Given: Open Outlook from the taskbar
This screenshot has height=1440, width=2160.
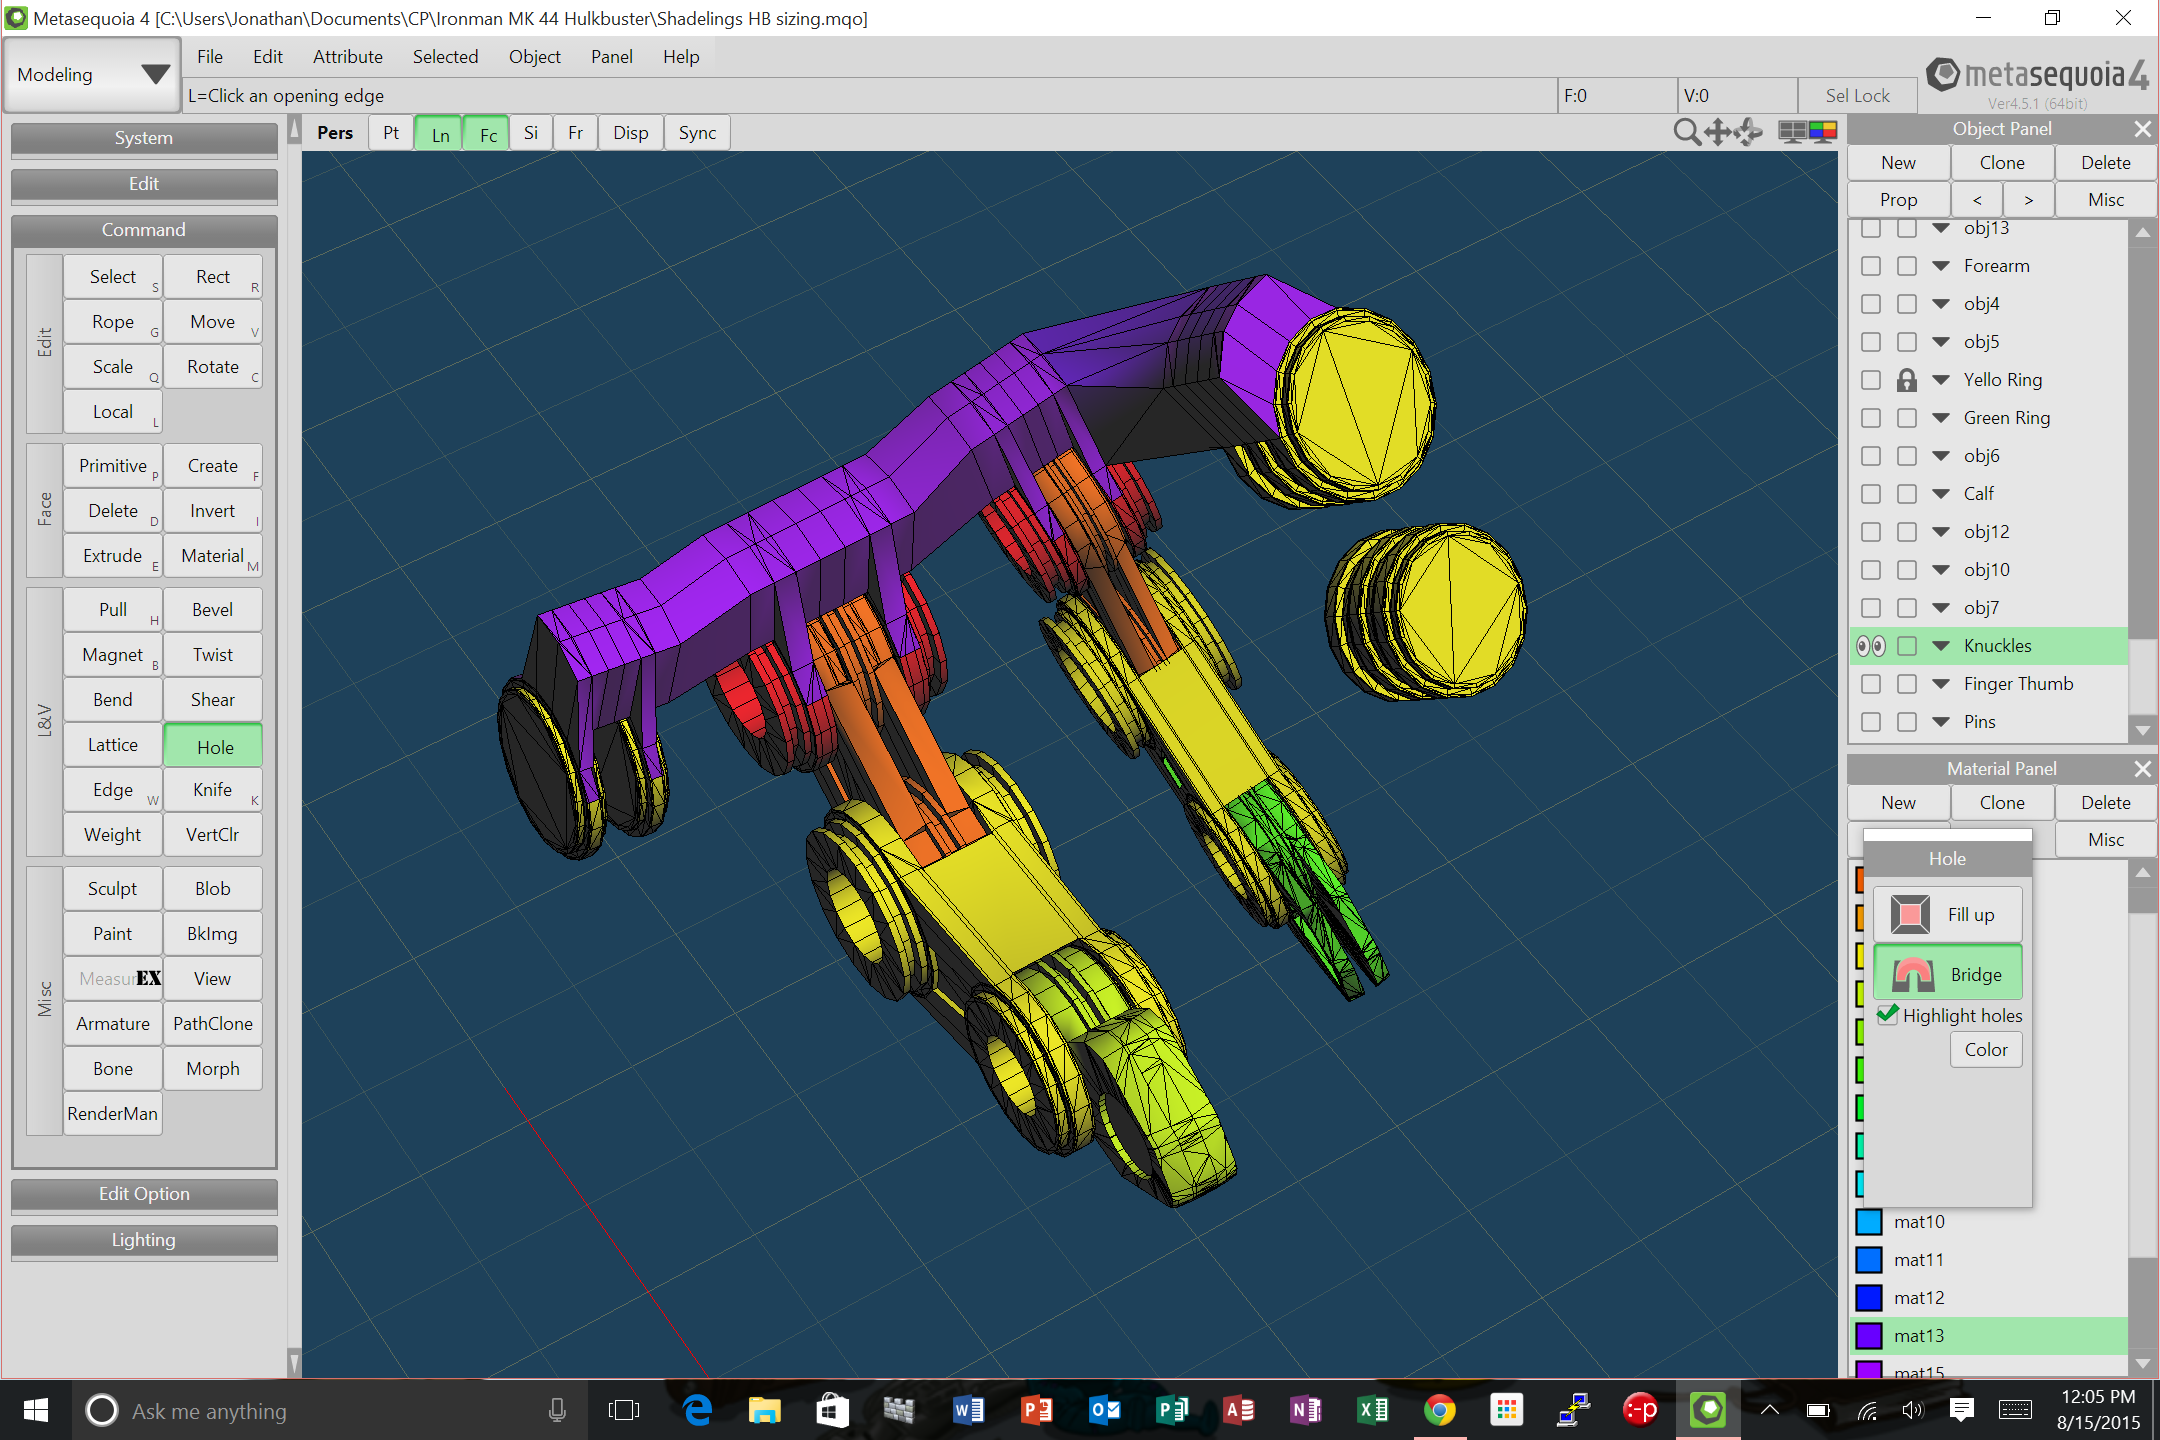Looking at the screenshot, I should tap(1104, 1410).
